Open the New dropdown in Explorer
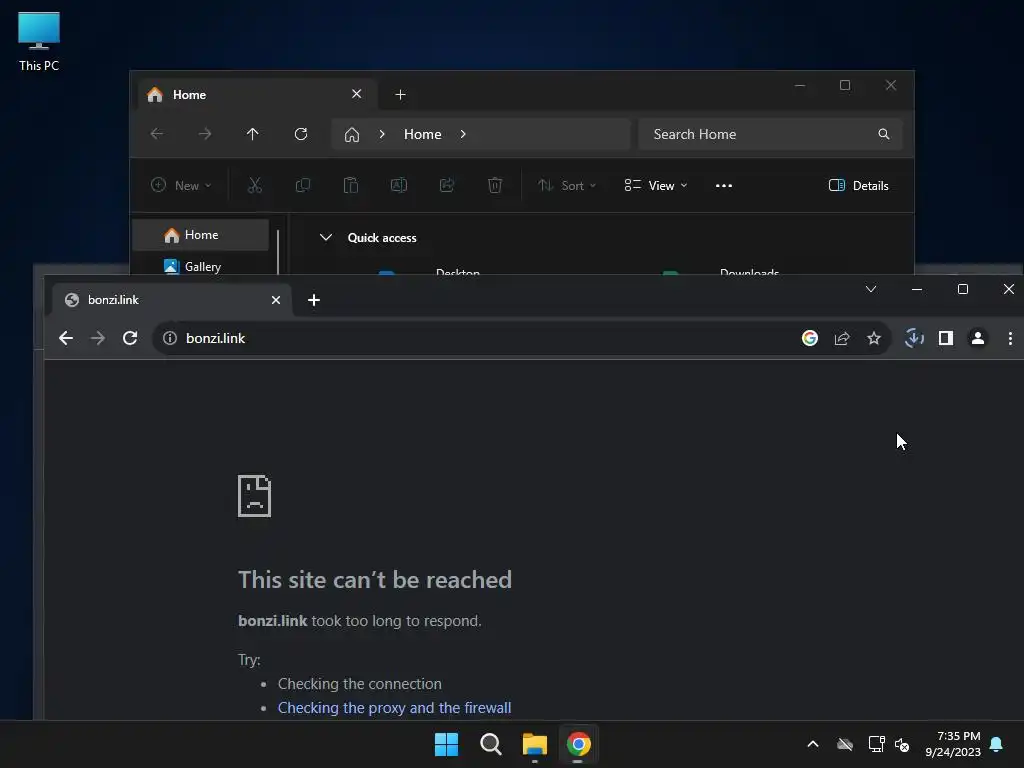This screenshot has width=1024, height=768. pyautogui.click(x=181, y=185)
